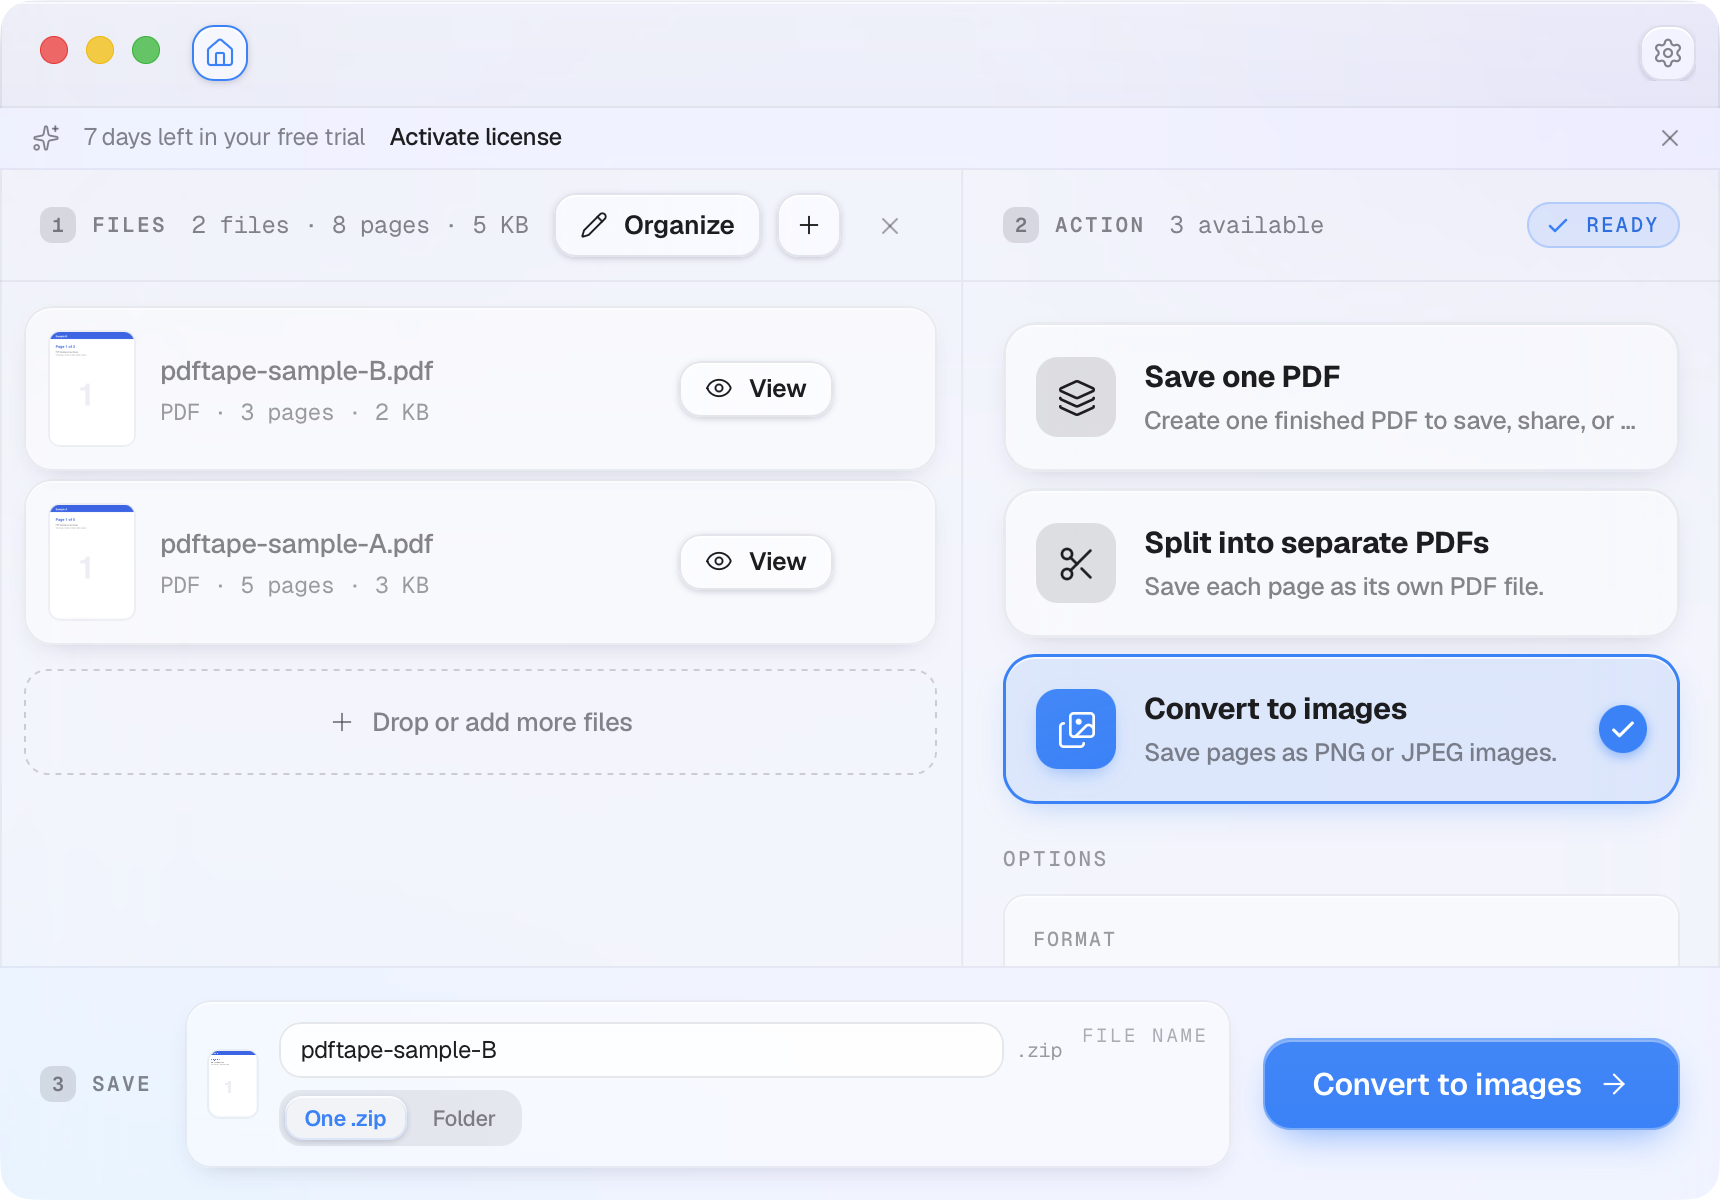This screenshot has width=1720, height=1200.
Task: Click the step 1 FILES badge
Action: (58, 225)
